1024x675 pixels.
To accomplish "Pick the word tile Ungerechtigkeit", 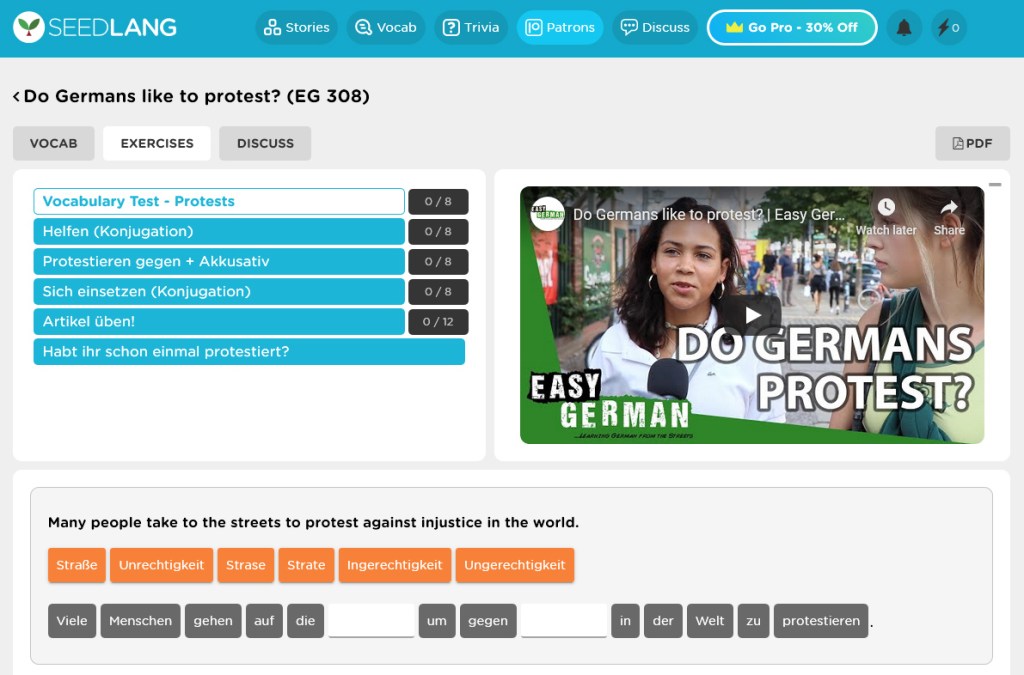I will click(514, 565).
